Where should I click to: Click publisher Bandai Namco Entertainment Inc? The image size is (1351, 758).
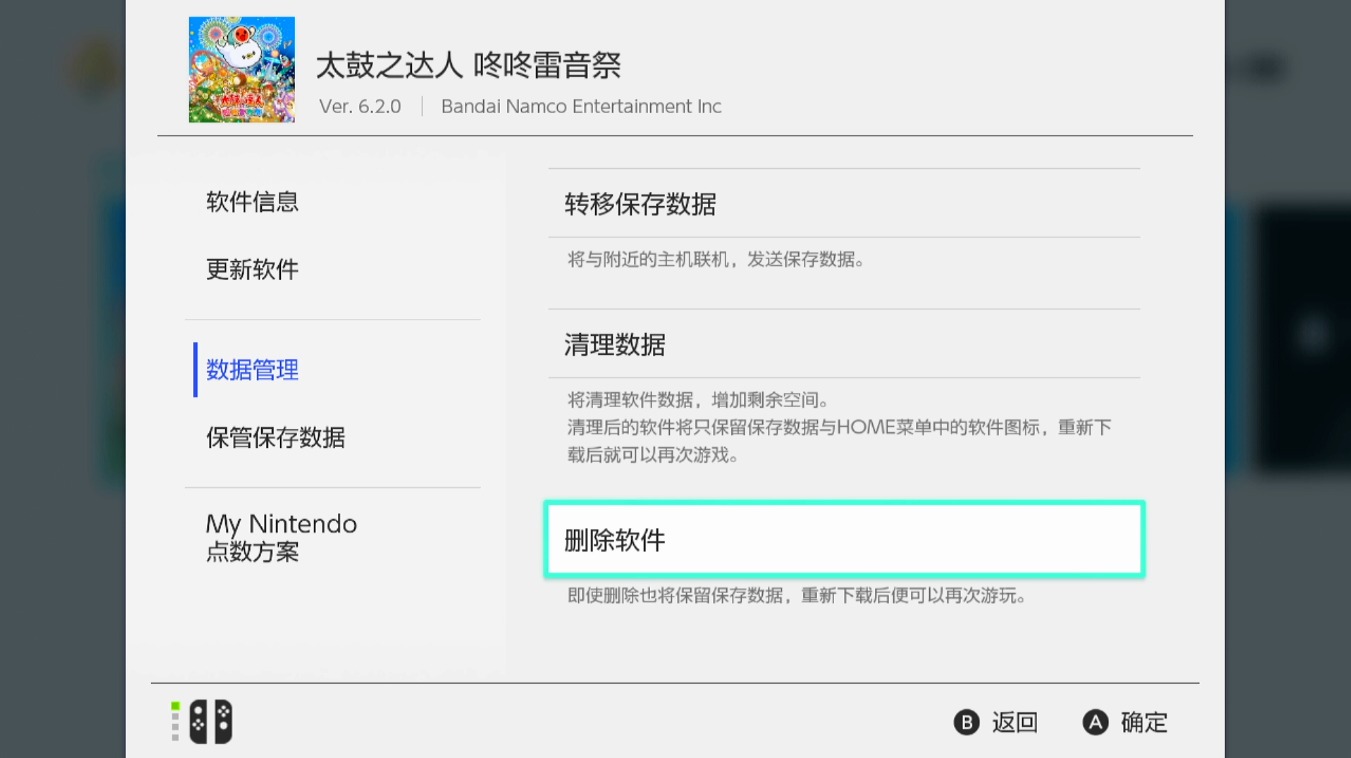point(581,107)
